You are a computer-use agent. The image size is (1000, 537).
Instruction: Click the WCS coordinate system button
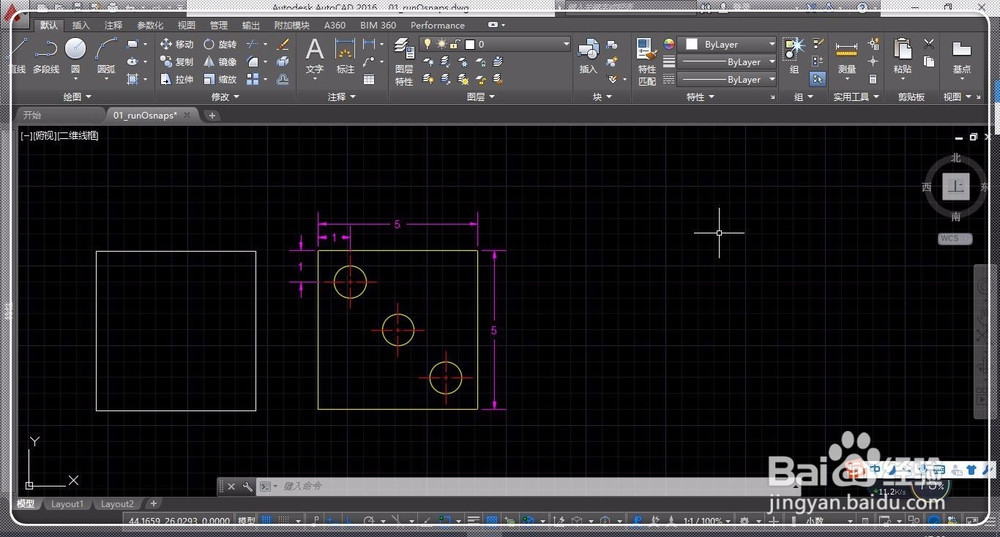954,239
